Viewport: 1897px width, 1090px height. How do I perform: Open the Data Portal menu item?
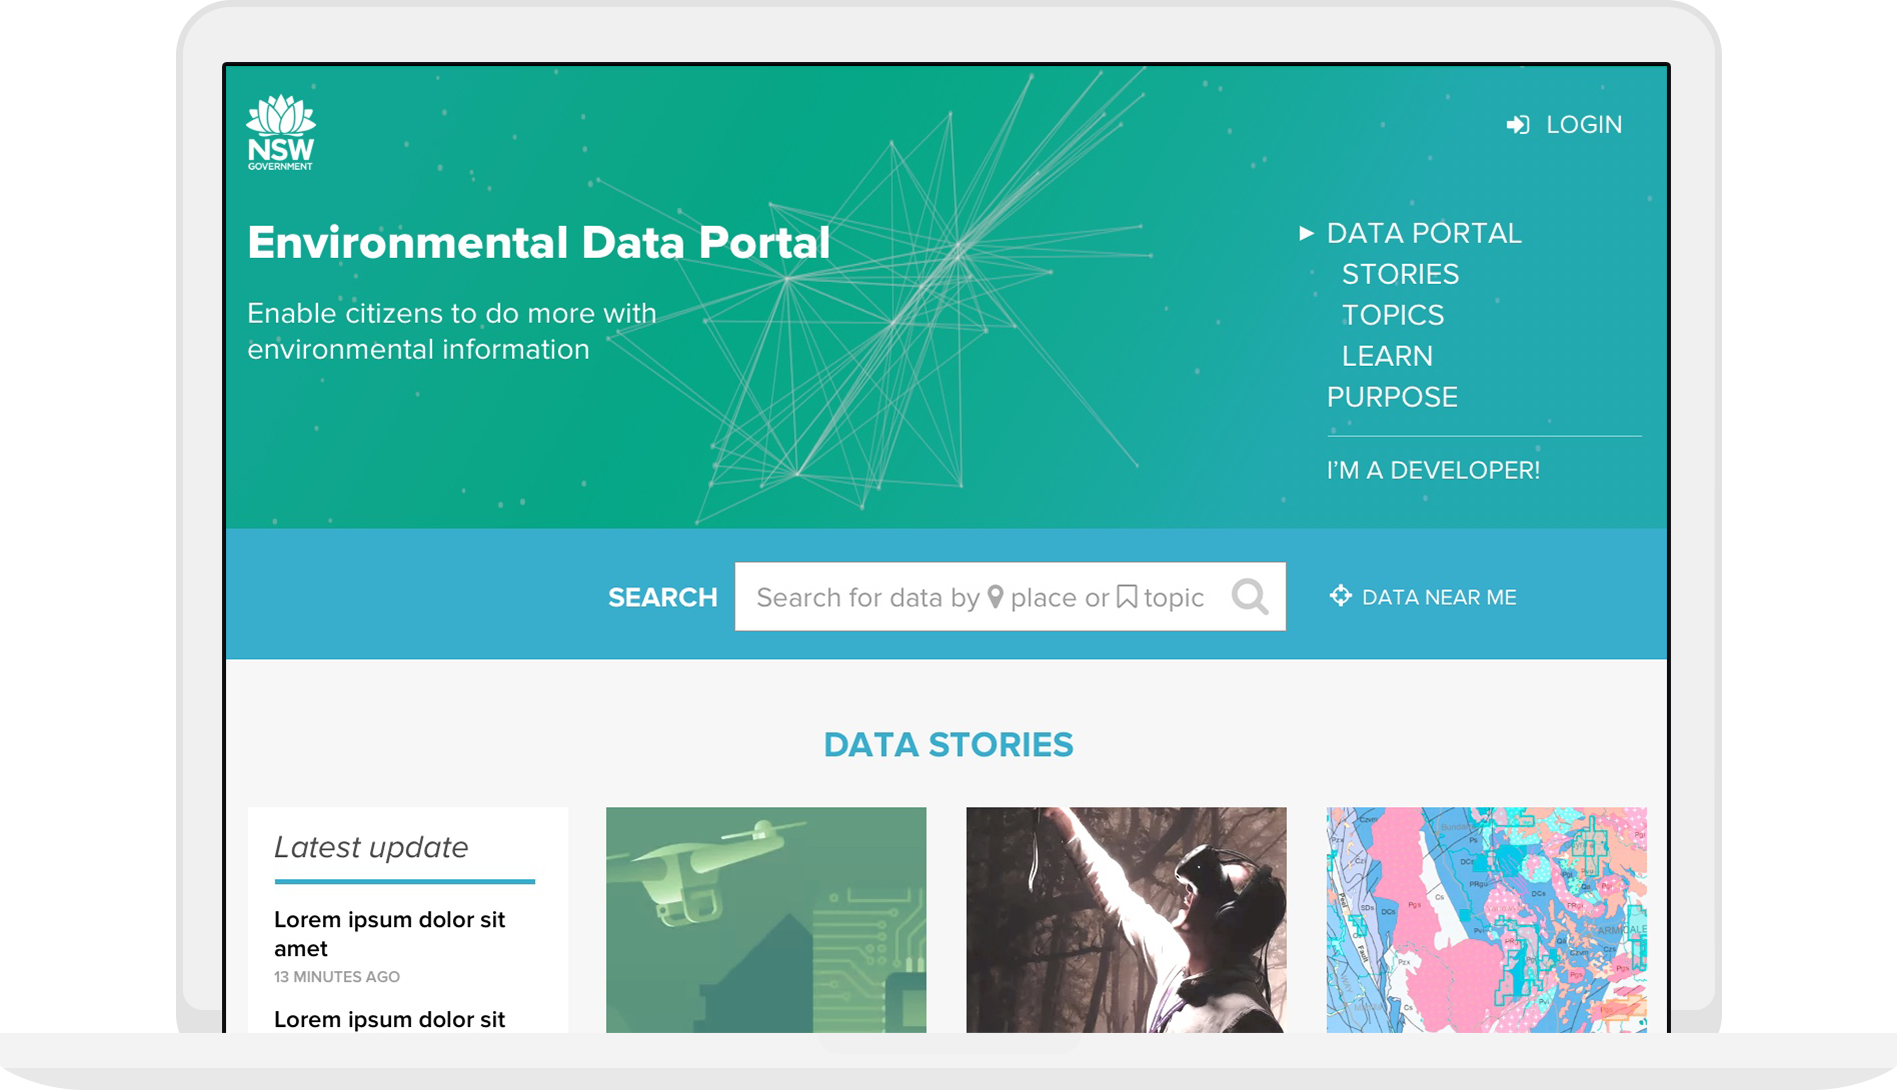pos(1424,233)
